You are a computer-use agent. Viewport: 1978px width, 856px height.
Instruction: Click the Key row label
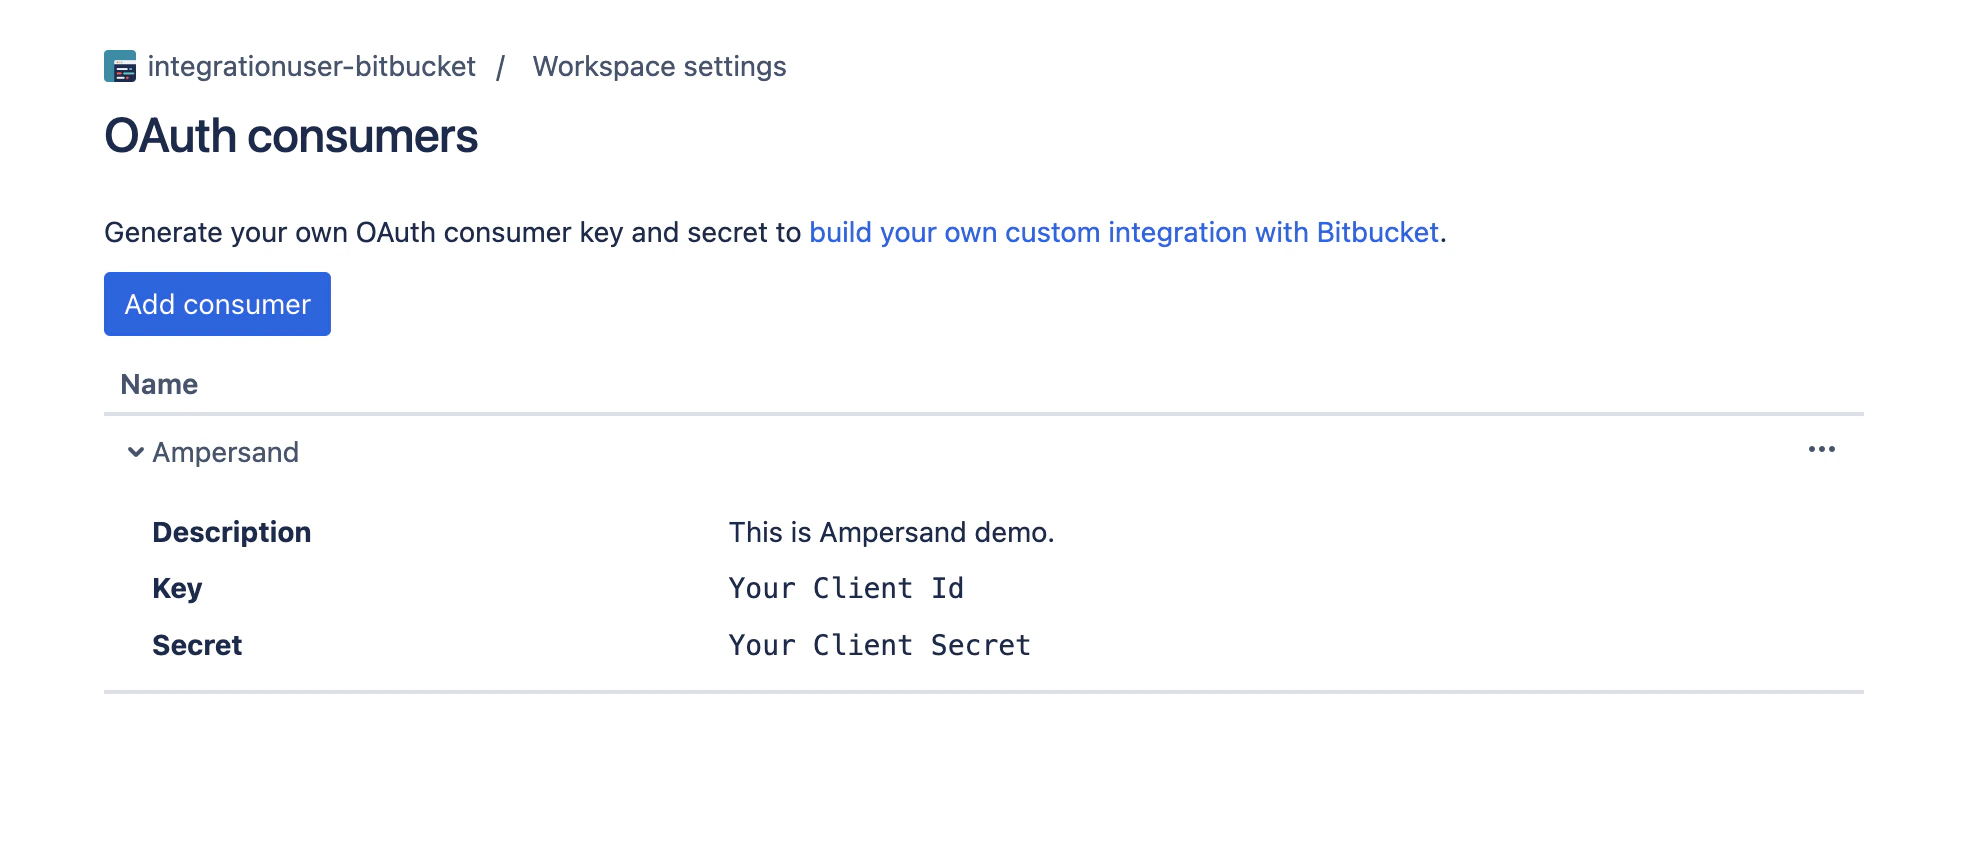pos(176,588)
